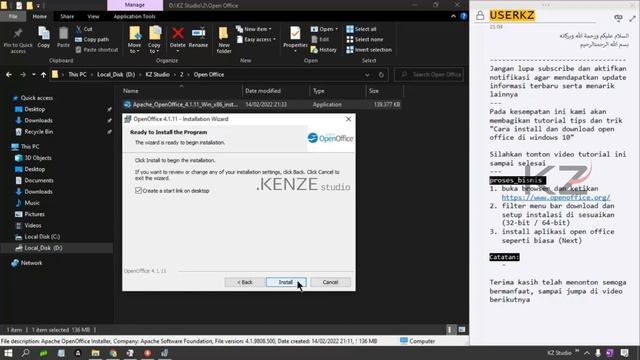Toggle Create a start link on desktop
This screenshot has height=360, width=640.
coord(138,191)
